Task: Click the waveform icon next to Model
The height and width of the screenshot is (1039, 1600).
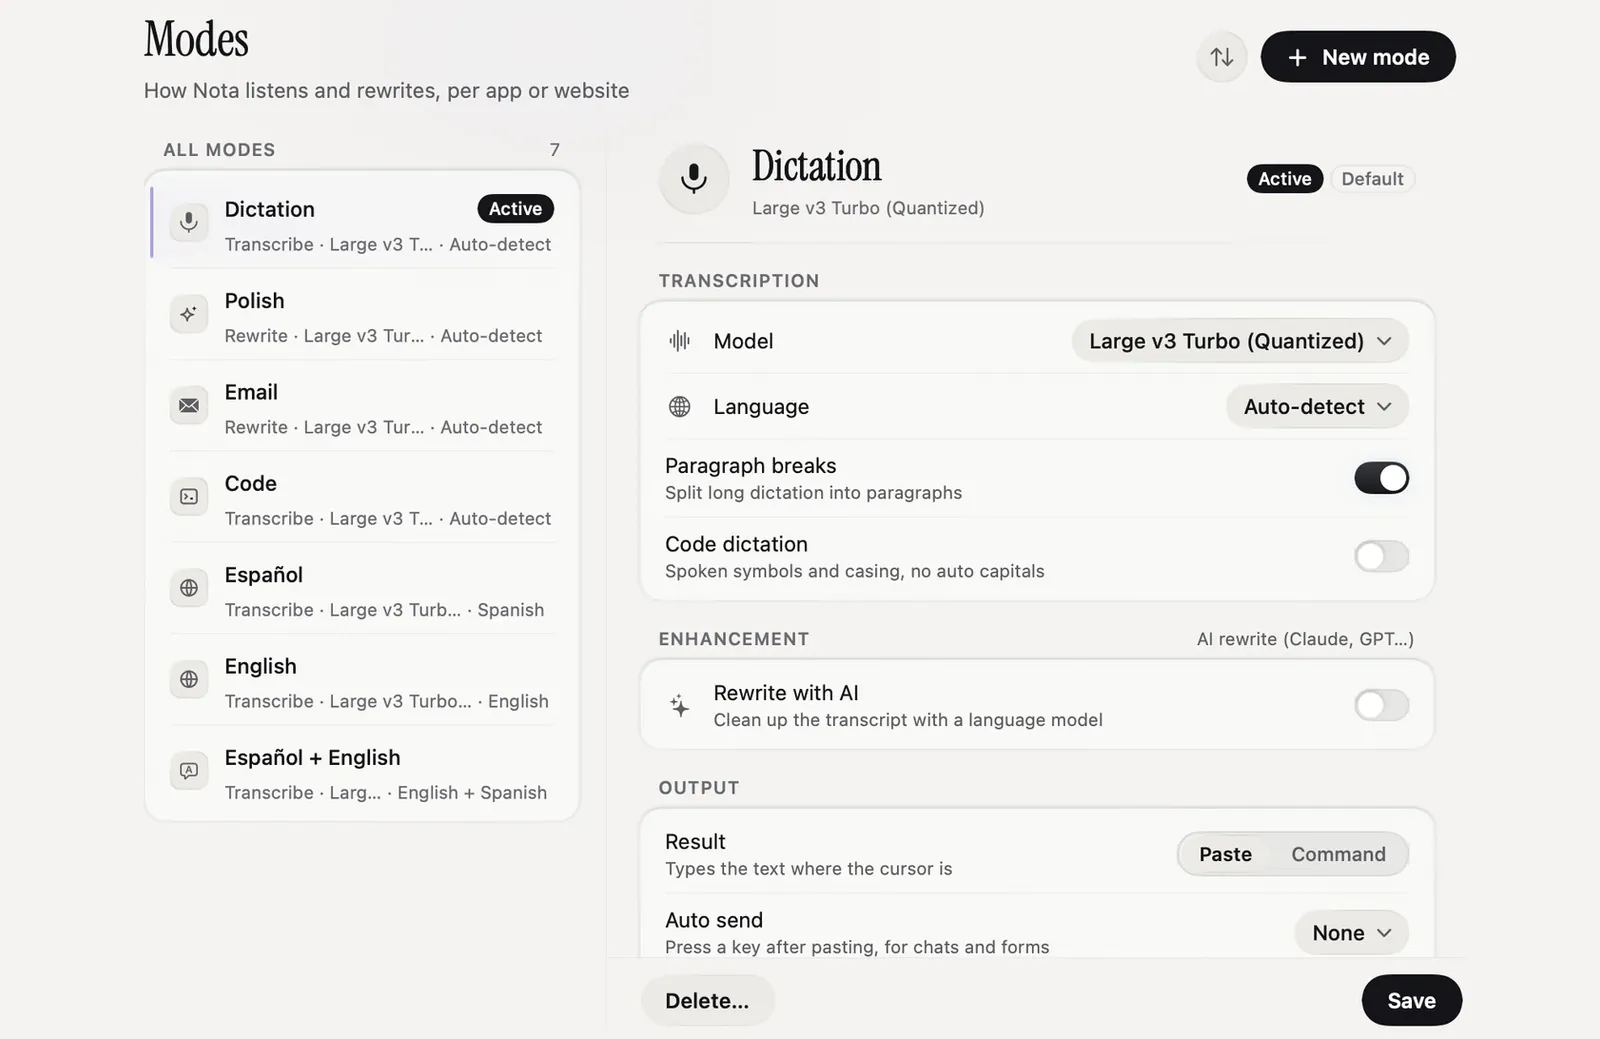Action: coord(680,341)
